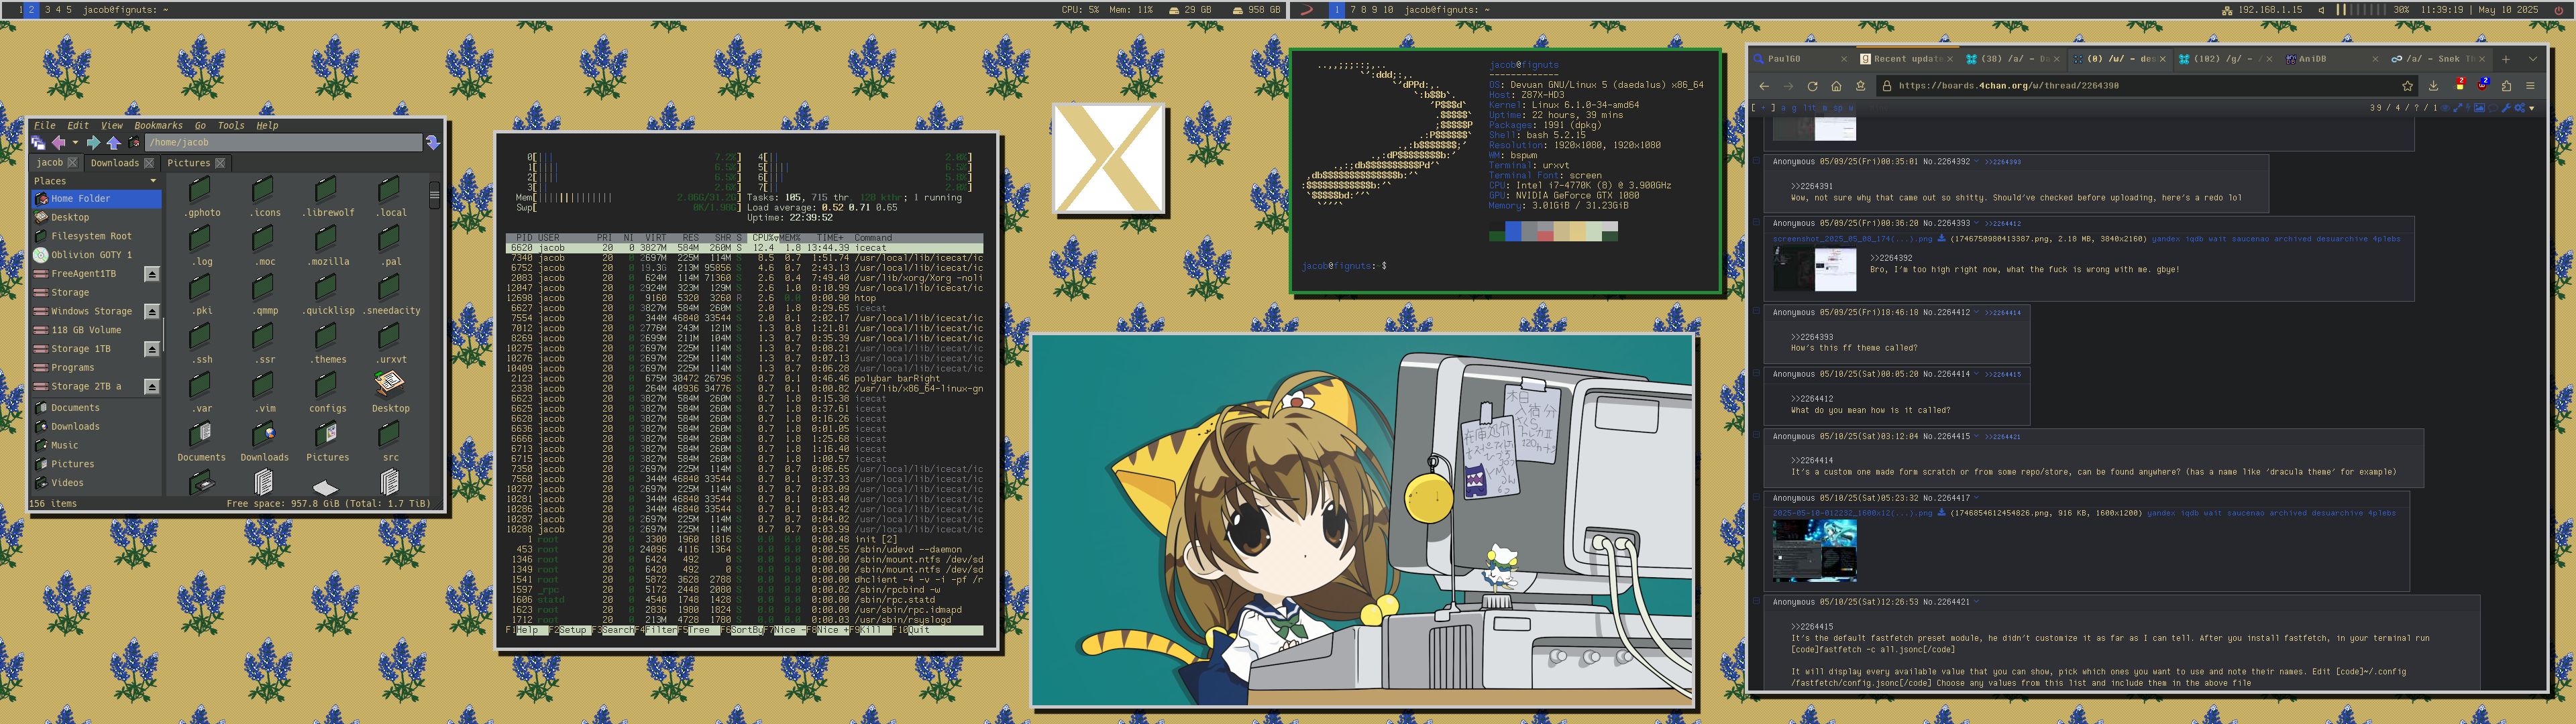Hide post No.2264393 using its minus toggle
2576x724 pixels.
coord(1757,222)
